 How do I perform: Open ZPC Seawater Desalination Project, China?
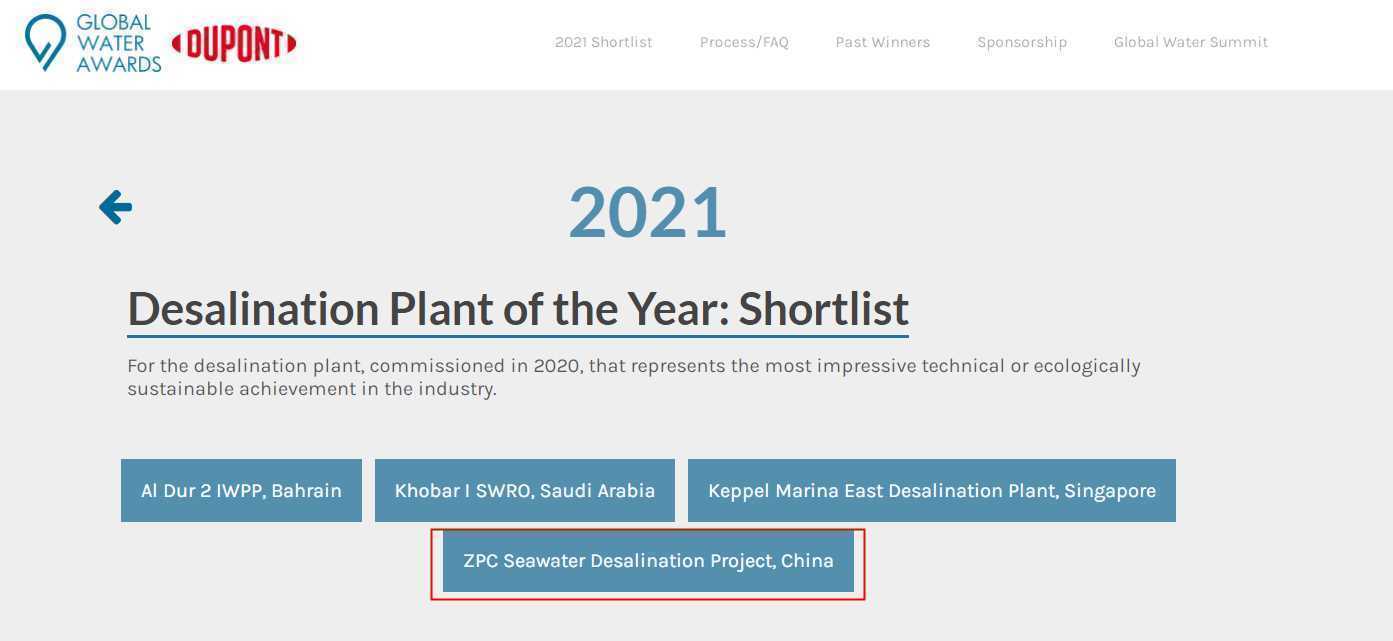point(648,561)
